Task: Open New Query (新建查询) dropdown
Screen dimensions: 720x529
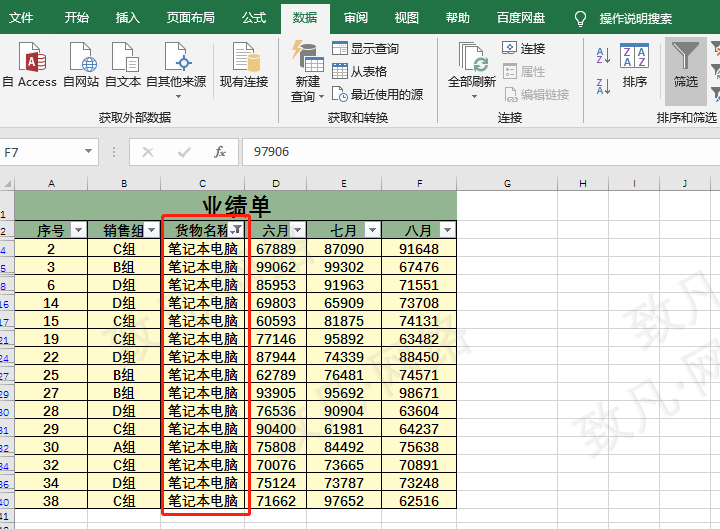Action: (307, 71)
